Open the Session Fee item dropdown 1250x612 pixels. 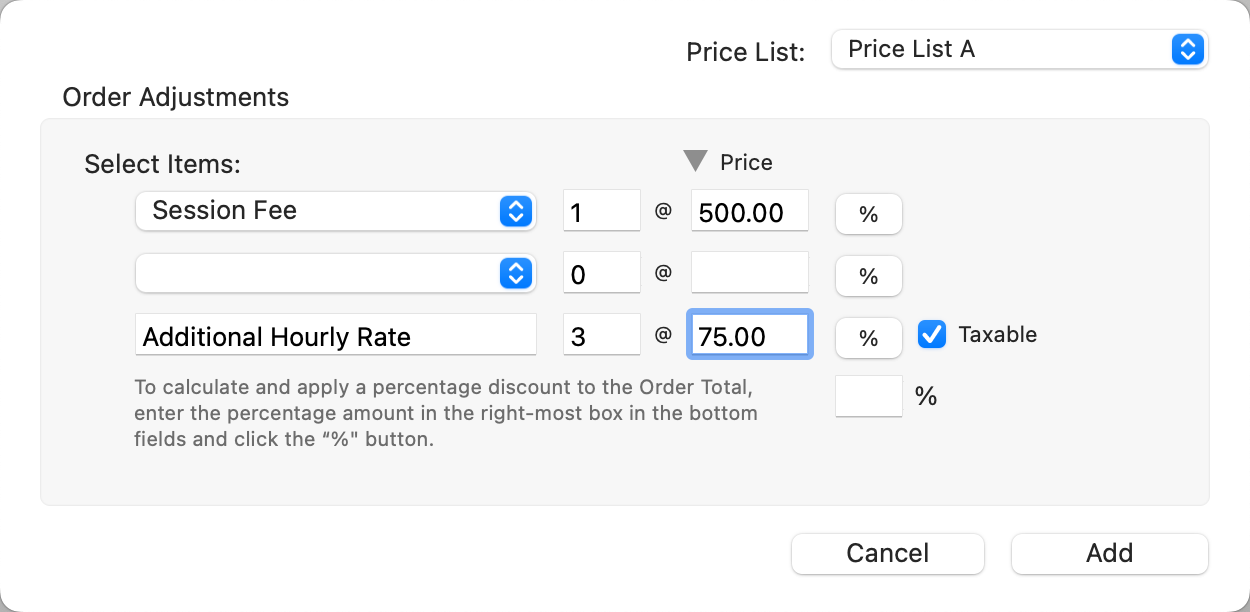pos(335,211)
